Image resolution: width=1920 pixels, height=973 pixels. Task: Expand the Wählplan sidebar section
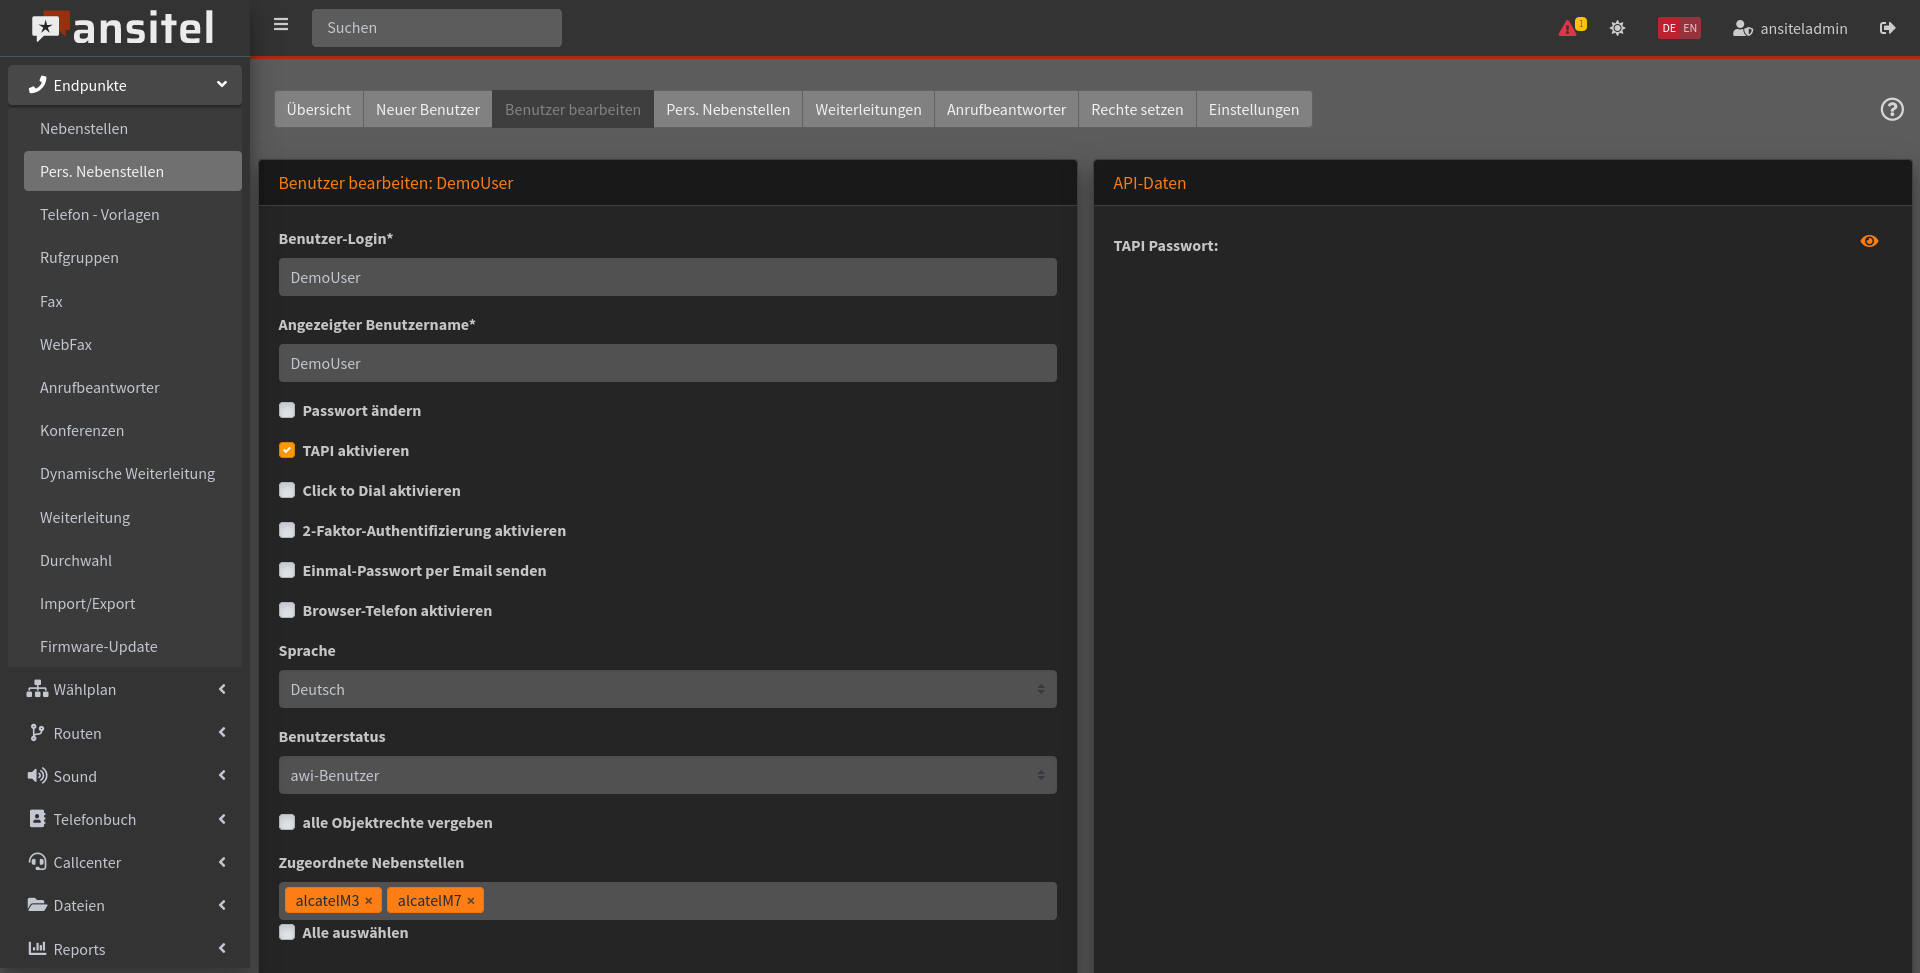tap(125, 689)
